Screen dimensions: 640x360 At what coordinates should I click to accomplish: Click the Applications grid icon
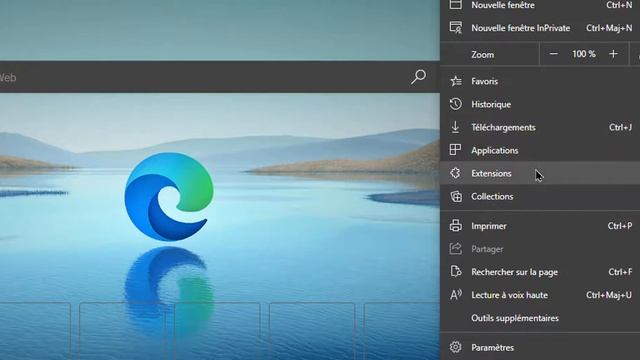tap(456, 150)
